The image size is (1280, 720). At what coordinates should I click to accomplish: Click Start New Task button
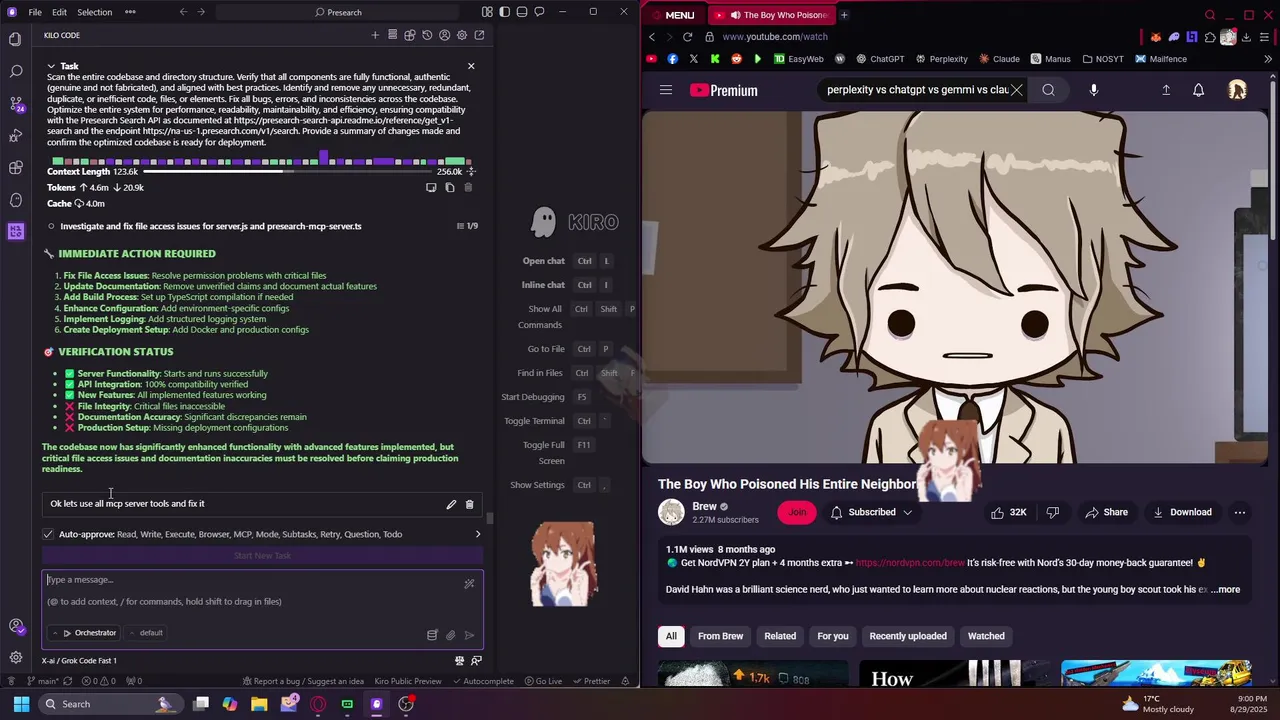(262, 556)
